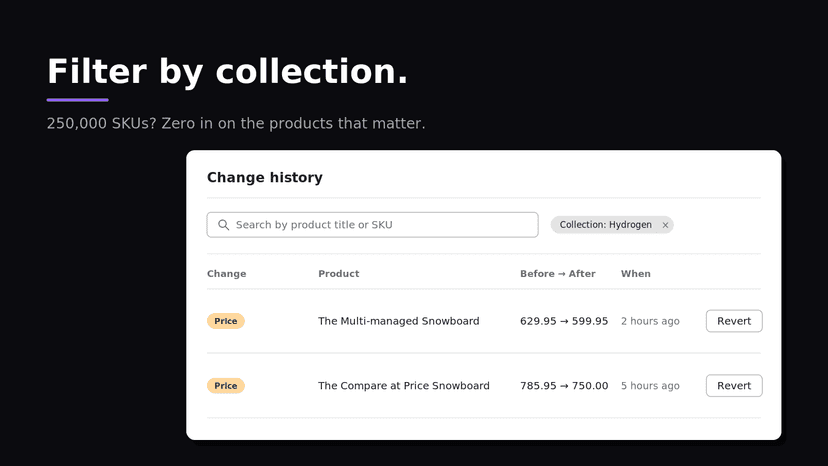Remove the Collection: Hydrogen filter chip
This screenshot has width=828, height=466.
point(665,225)
